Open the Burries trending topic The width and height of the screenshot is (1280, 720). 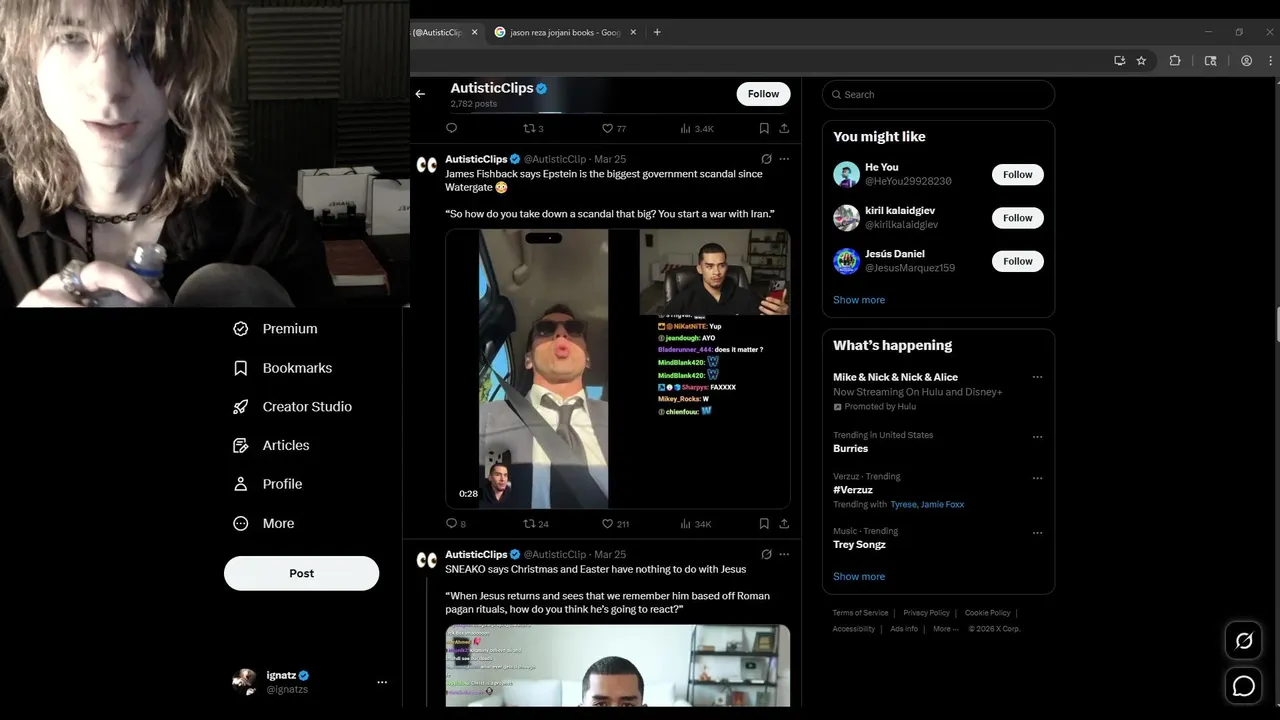coord(850,448)
